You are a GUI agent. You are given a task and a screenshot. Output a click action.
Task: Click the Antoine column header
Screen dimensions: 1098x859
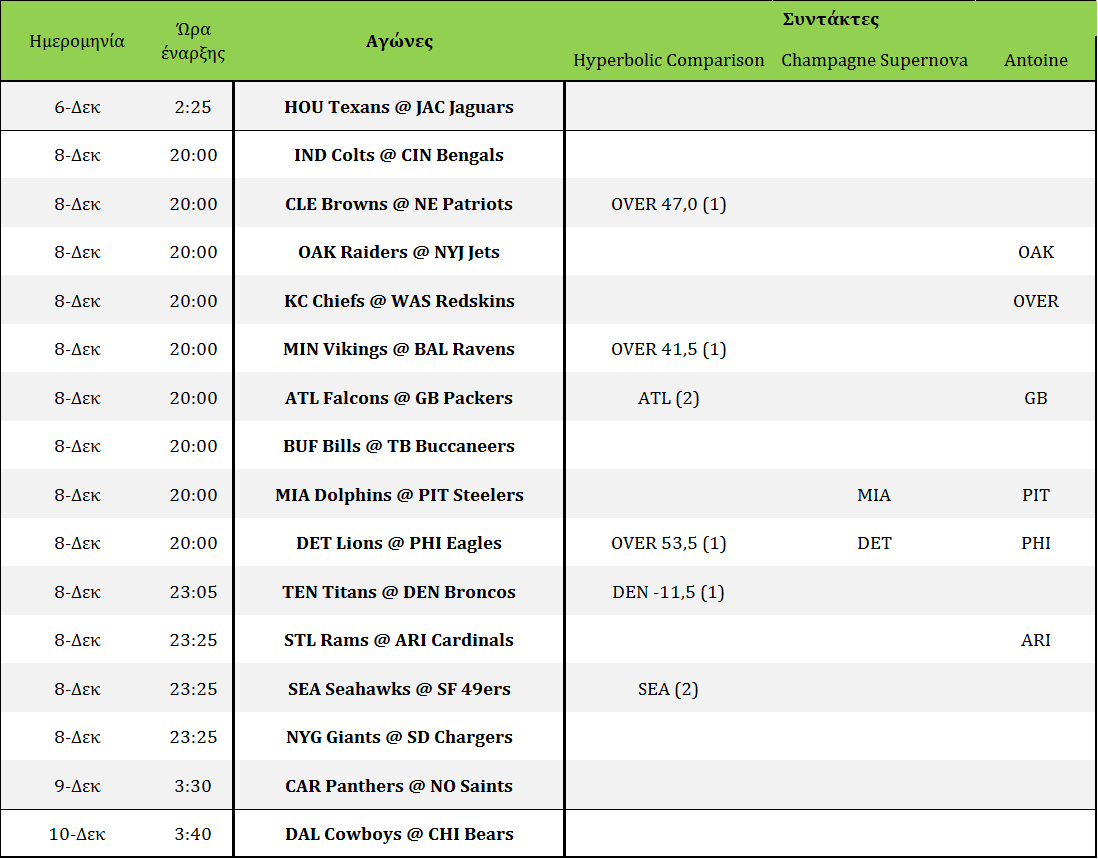(1035, 60)
